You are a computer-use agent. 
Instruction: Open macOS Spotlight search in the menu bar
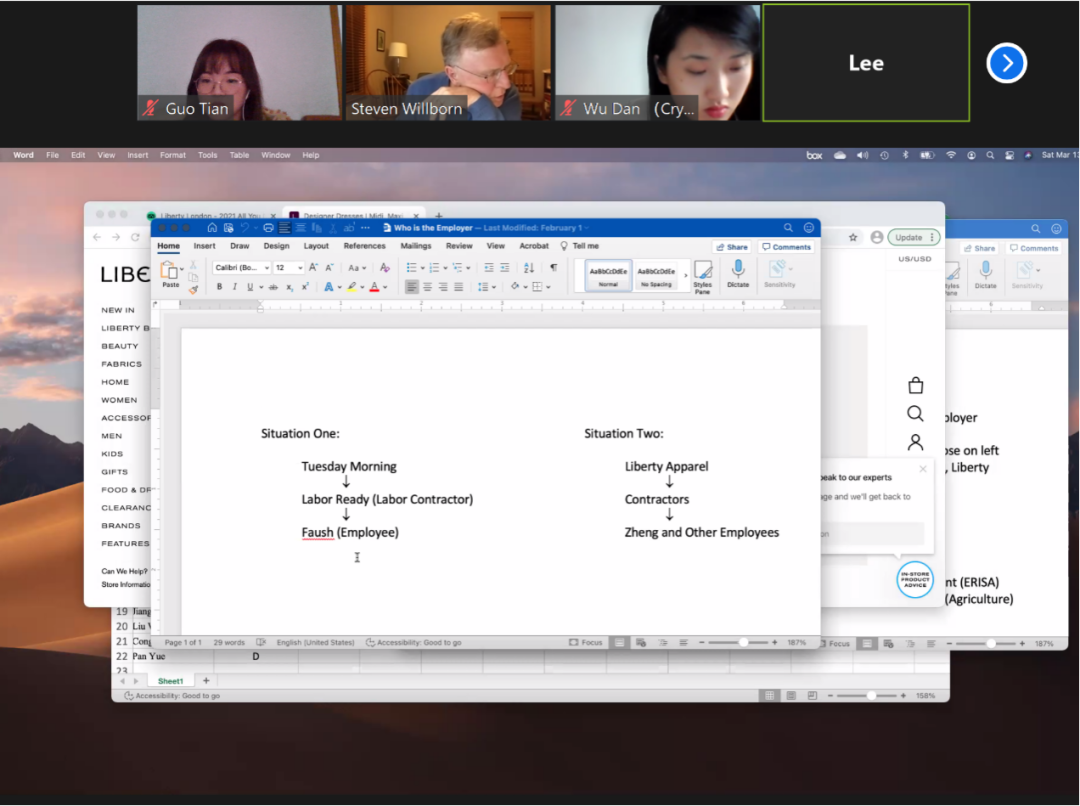[x=990, y=156]
